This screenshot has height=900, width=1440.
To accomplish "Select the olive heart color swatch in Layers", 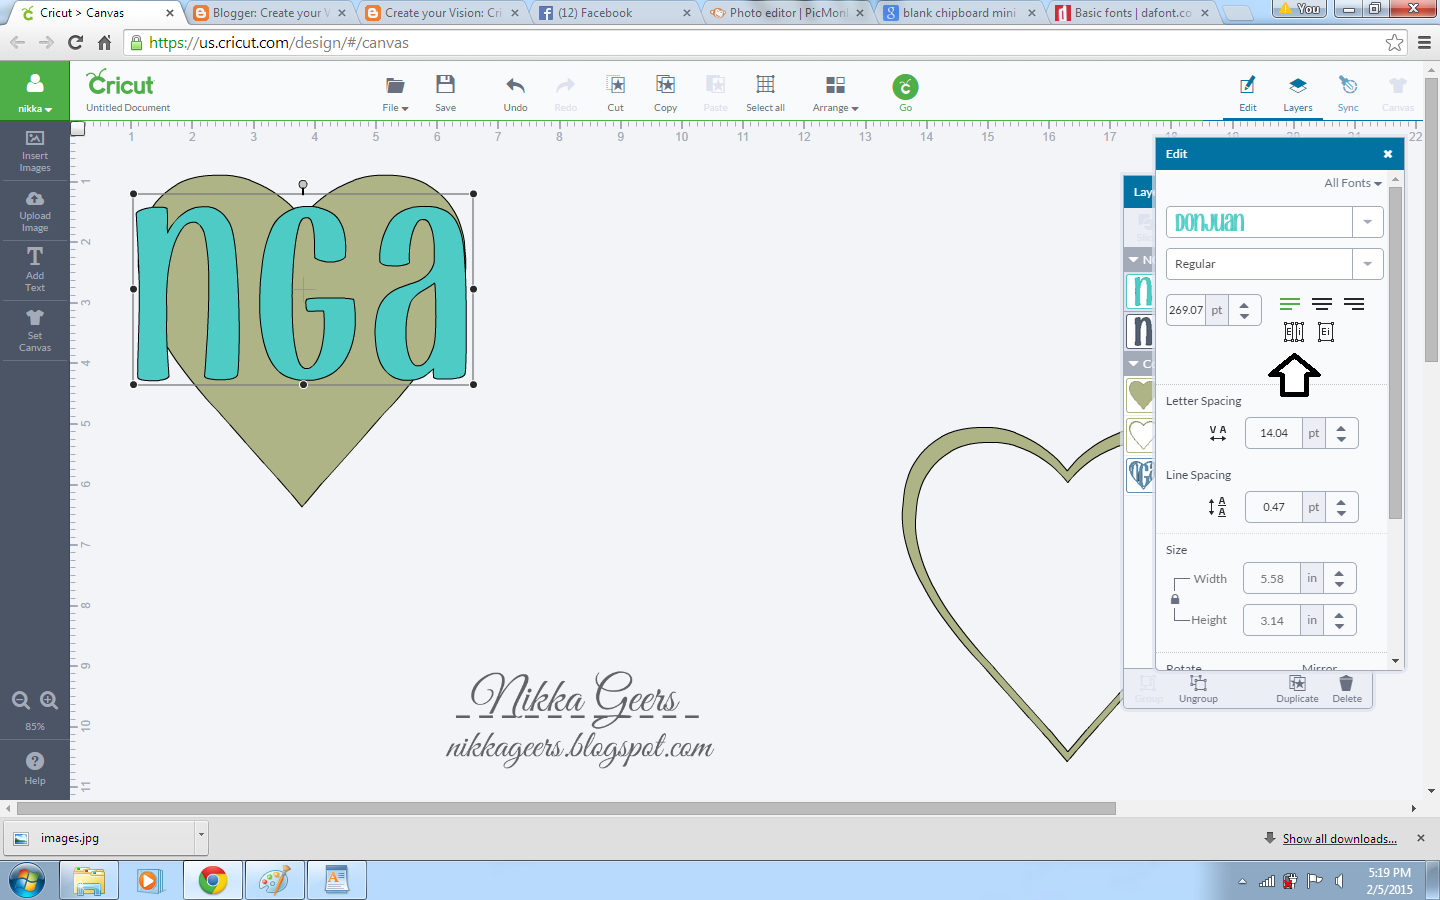I will 1141,395.
